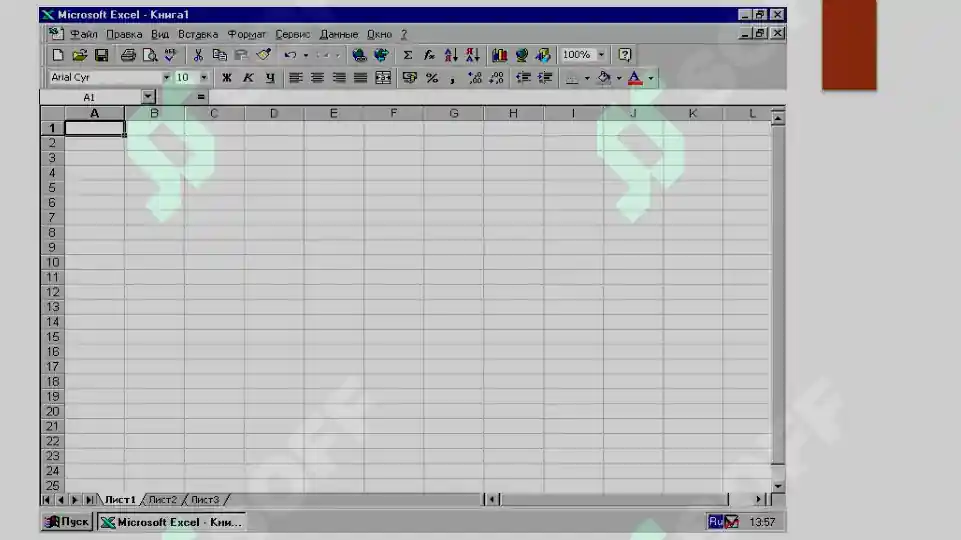
Task: Open the Вставка menu
Action: (x=198, y=34)
